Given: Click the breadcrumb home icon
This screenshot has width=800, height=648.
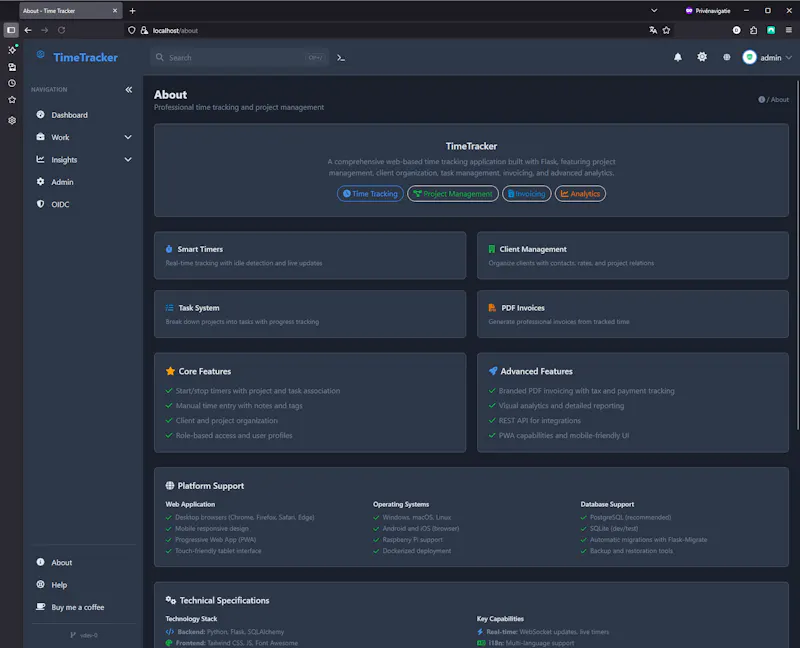Looking at the screenshot, I should tap(761, 99).
